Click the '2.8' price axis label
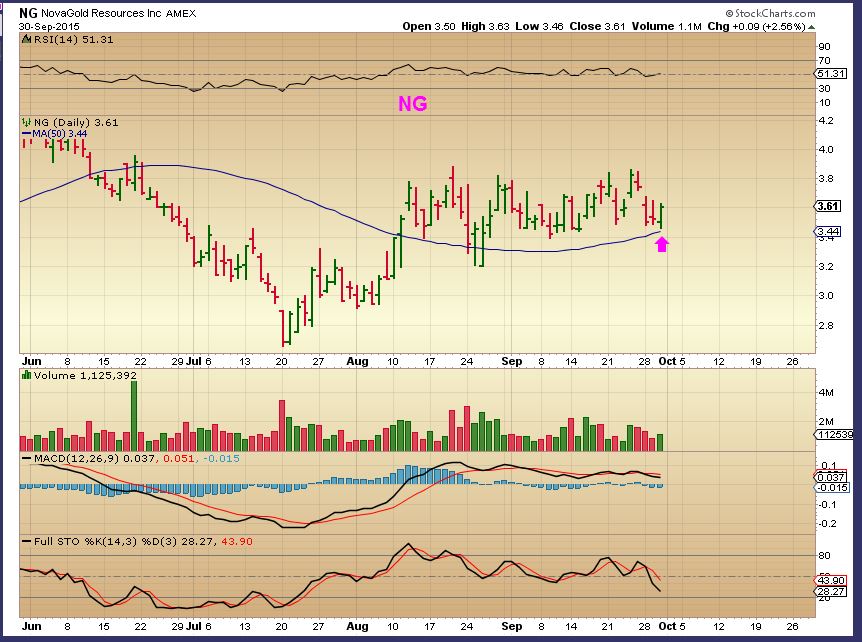862x642 pixels. coord(826,325)
